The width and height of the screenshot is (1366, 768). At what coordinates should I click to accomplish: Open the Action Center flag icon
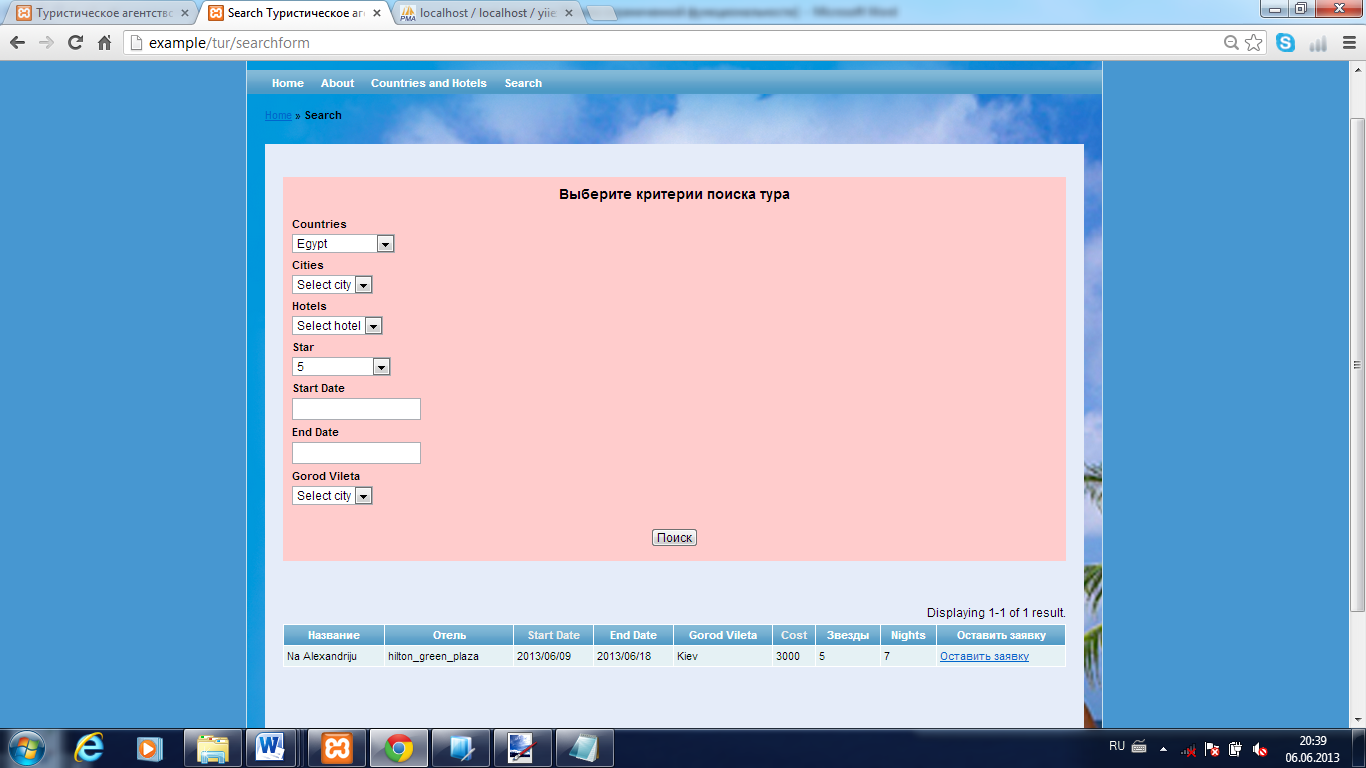point(1212,749)
